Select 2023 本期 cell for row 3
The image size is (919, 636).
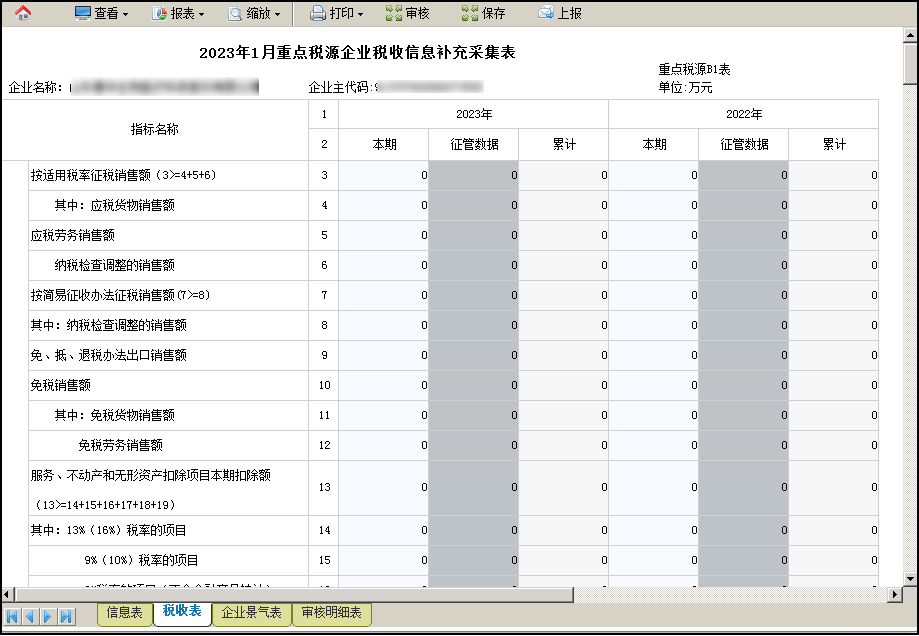click(x=383, y=175)
